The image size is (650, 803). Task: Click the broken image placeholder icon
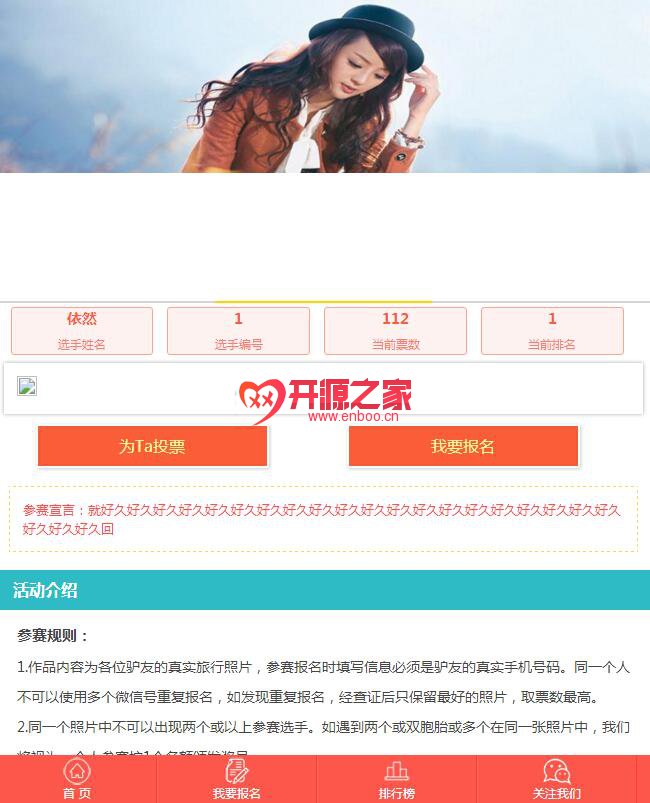[27, 386]
